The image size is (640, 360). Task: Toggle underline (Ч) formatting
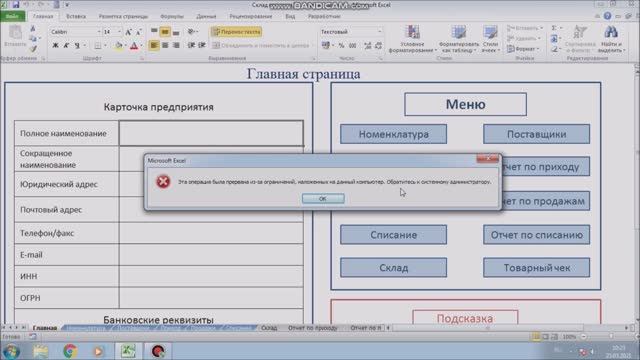tap(77, 45)
